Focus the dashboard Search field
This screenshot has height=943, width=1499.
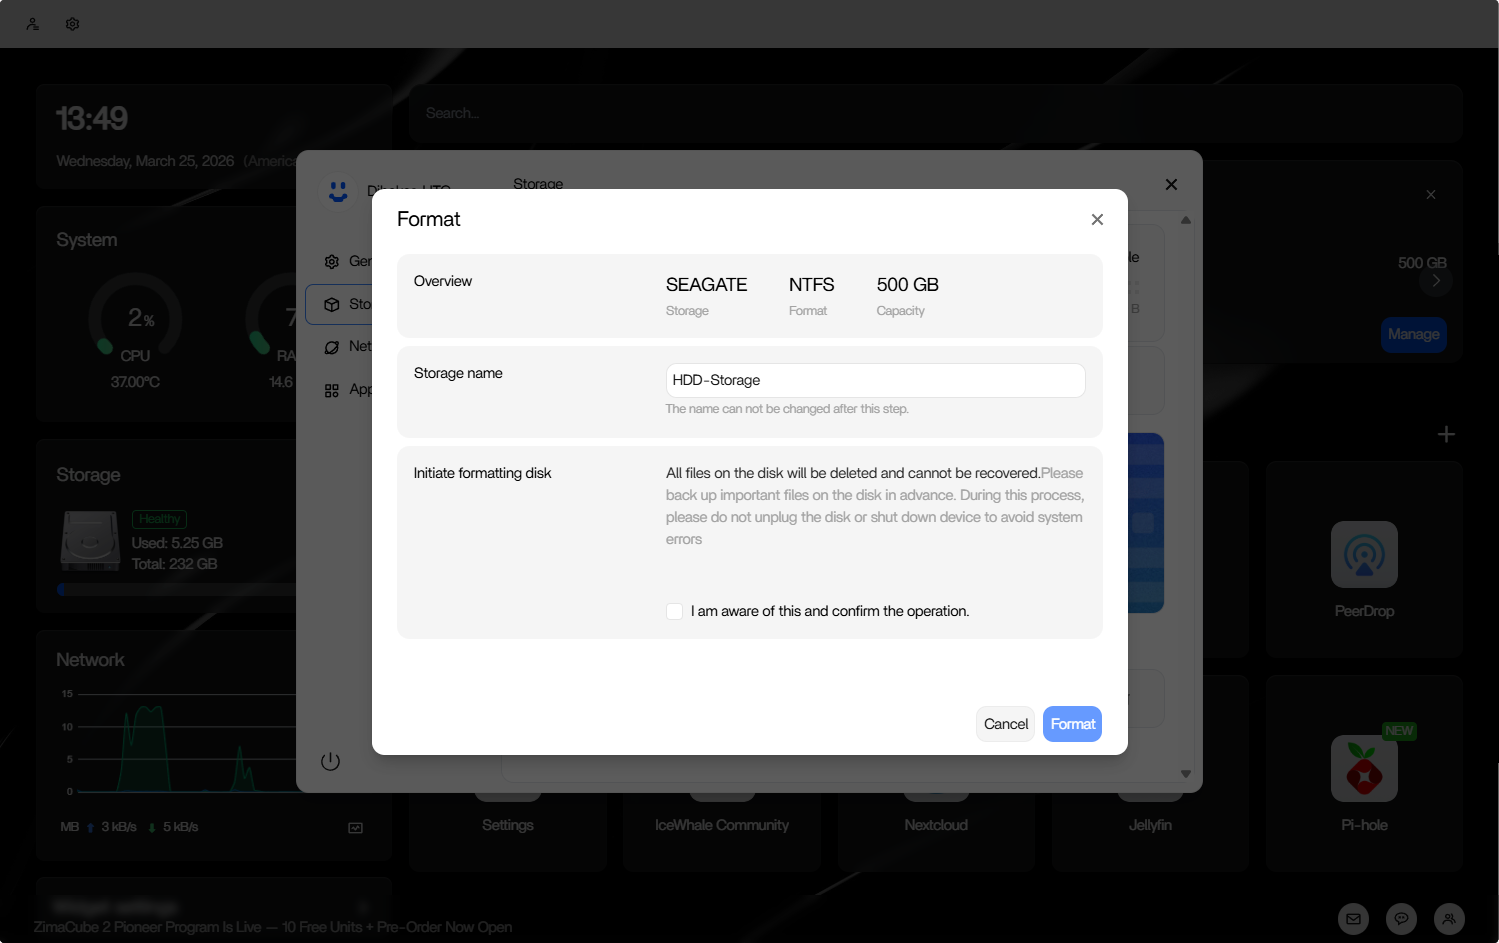[936, 113]
